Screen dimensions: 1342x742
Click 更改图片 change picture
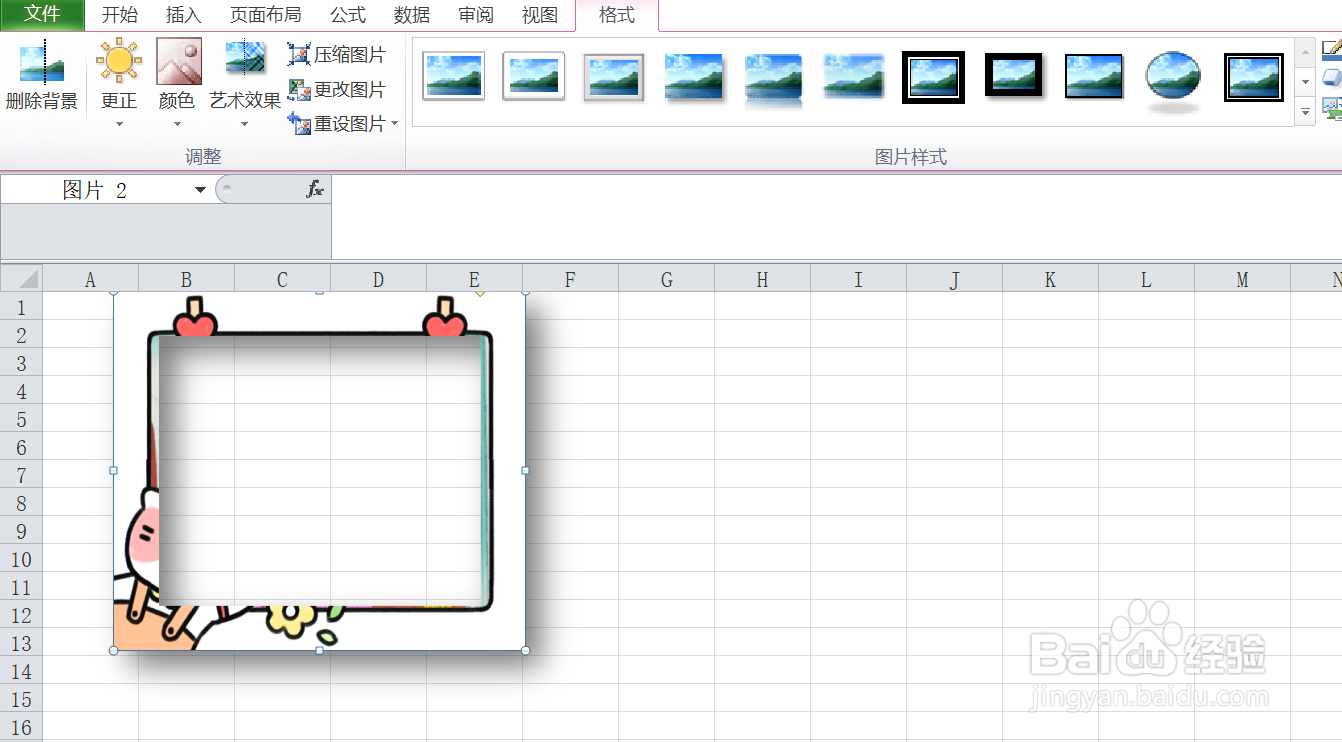[x=337, y=89]
